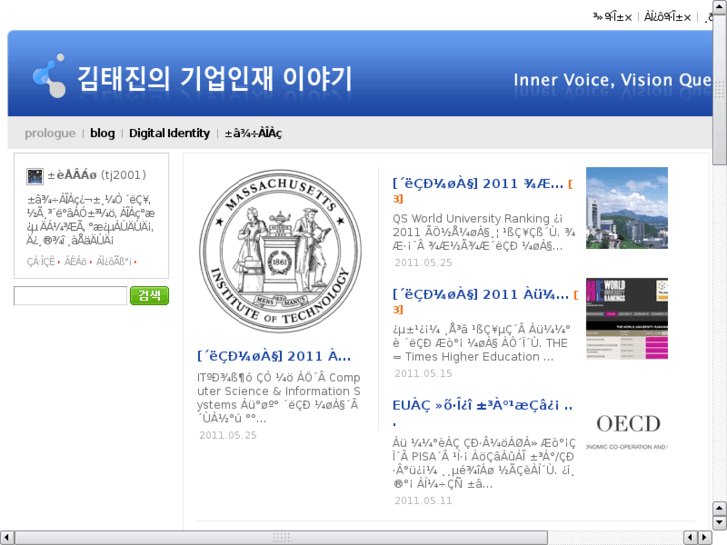Click the horizontal scrollbar thumb
727x545 pixels.
(x=282, y=537)
